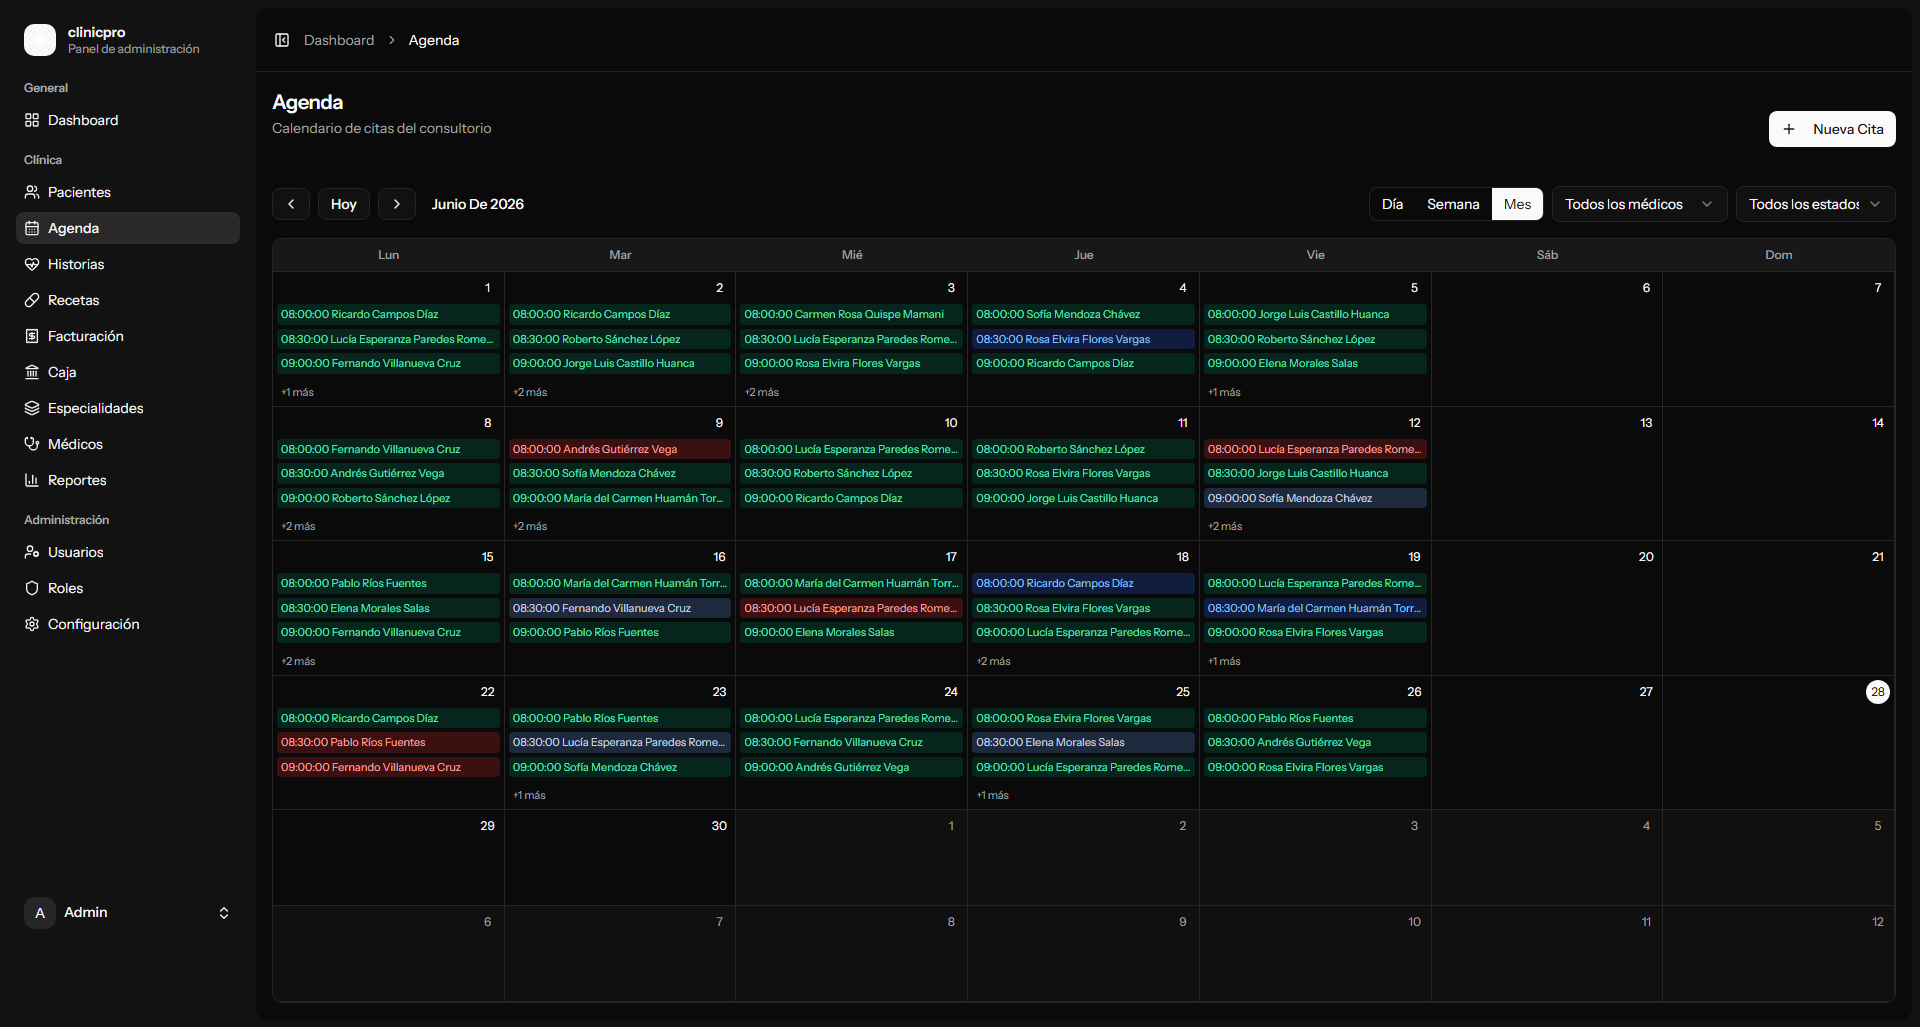Switch calendar to Semana view
1920x1027 pixels.
point(1453,204)
